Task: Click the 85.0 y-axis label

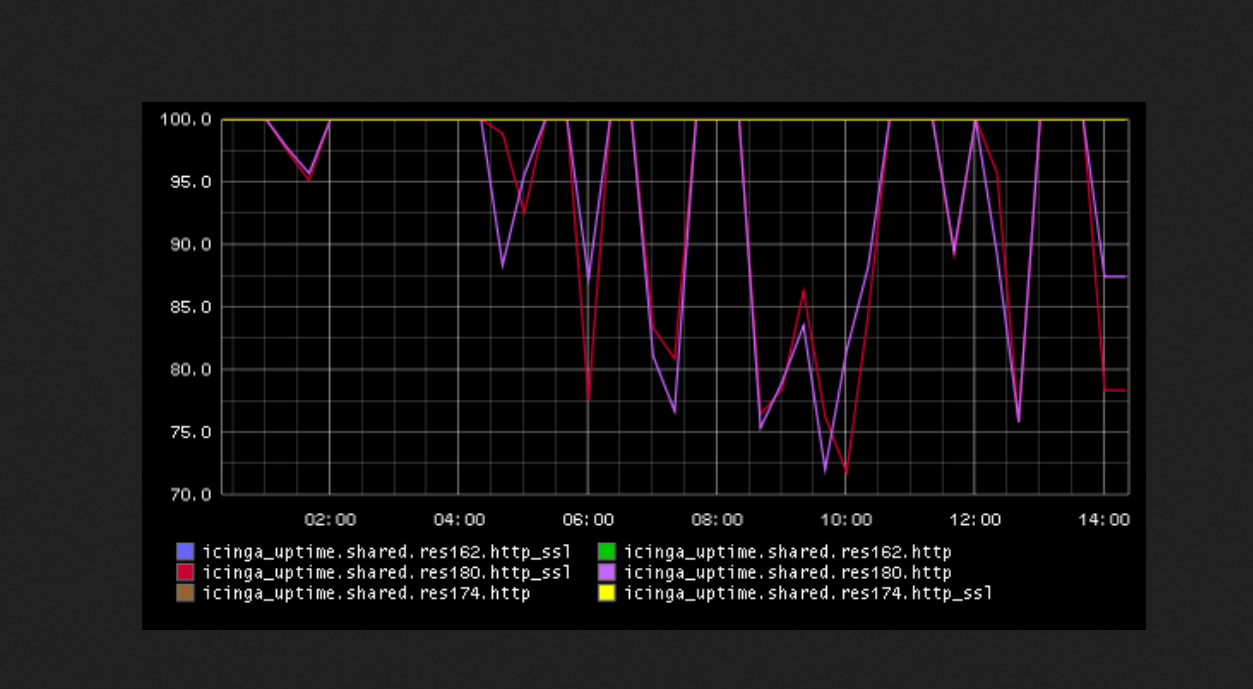Action: tap(189, 307)
